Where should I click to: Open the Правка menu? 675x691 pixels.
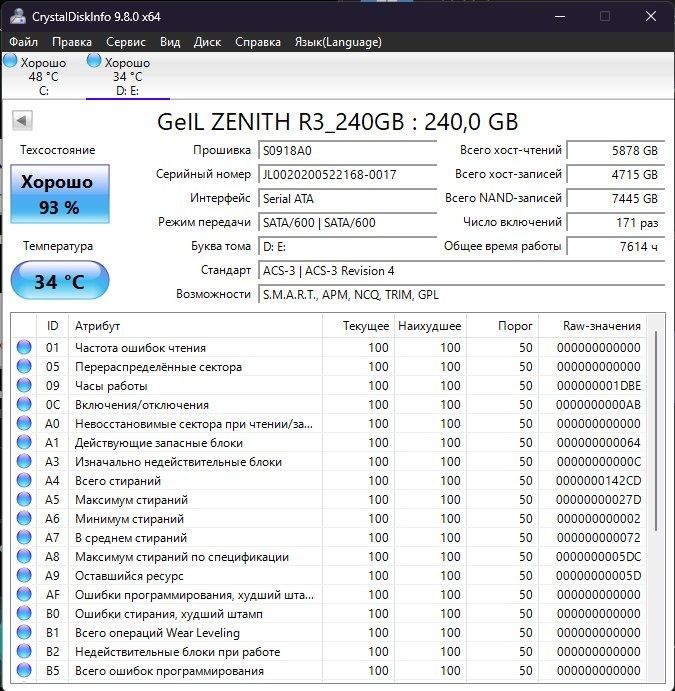[72, 42]
